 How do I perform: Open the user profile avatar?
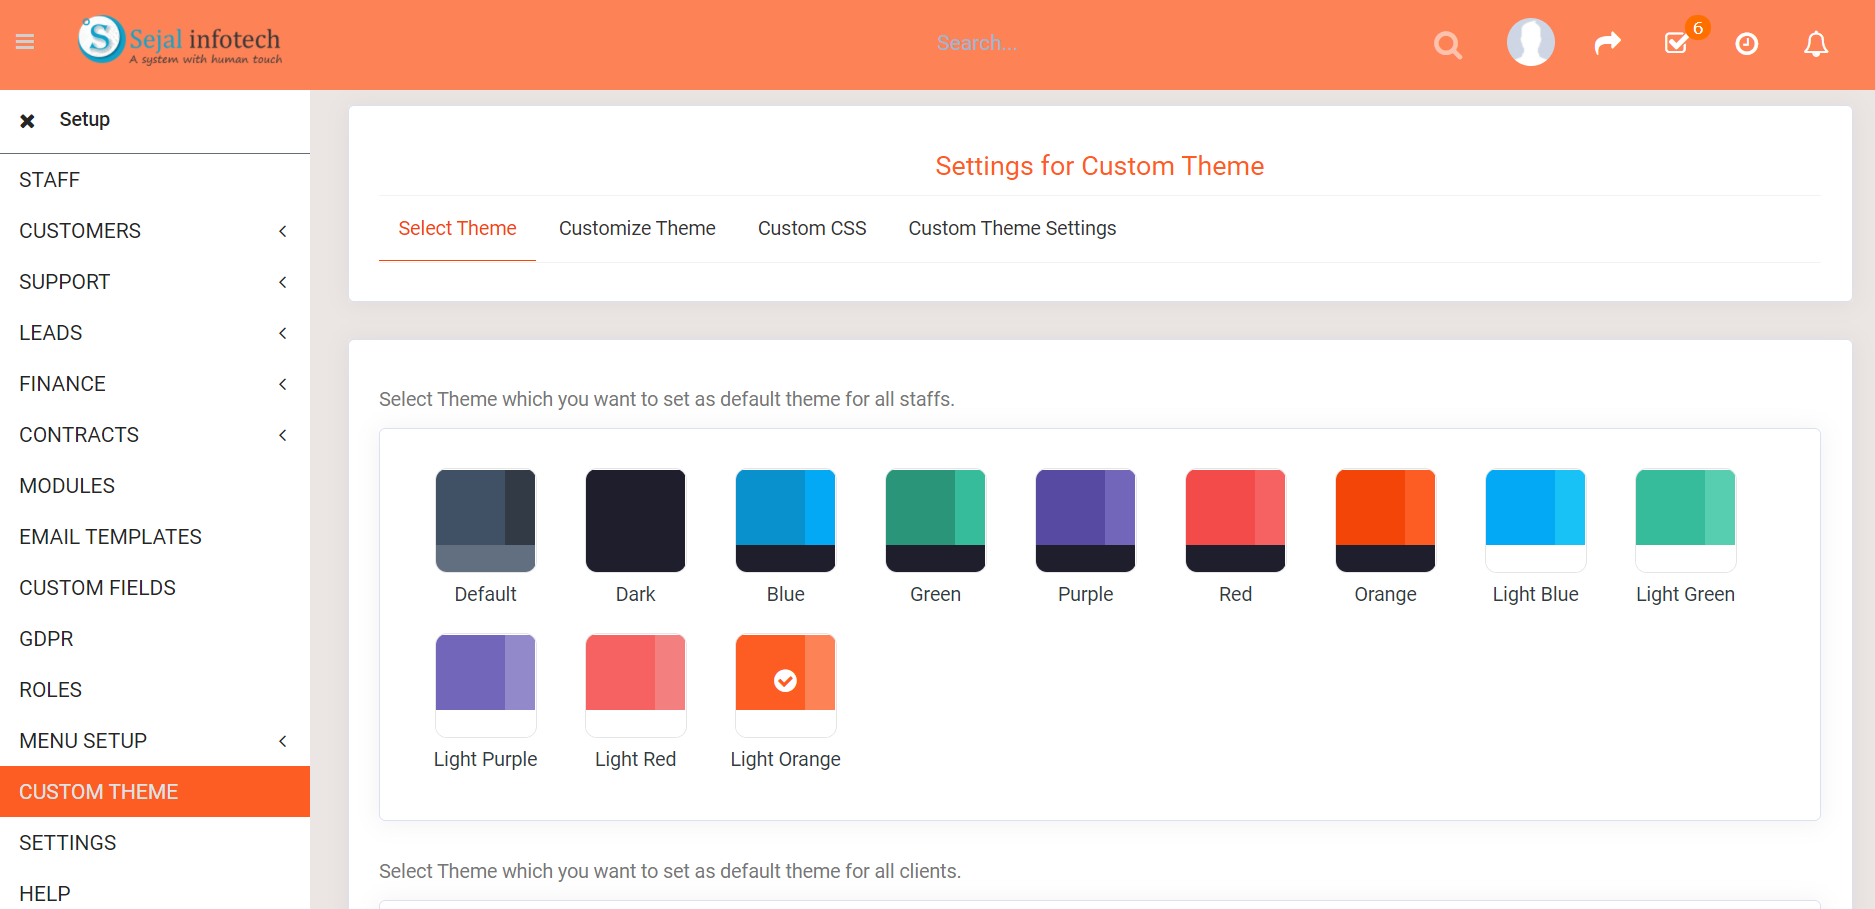[x=1531, y=42]
